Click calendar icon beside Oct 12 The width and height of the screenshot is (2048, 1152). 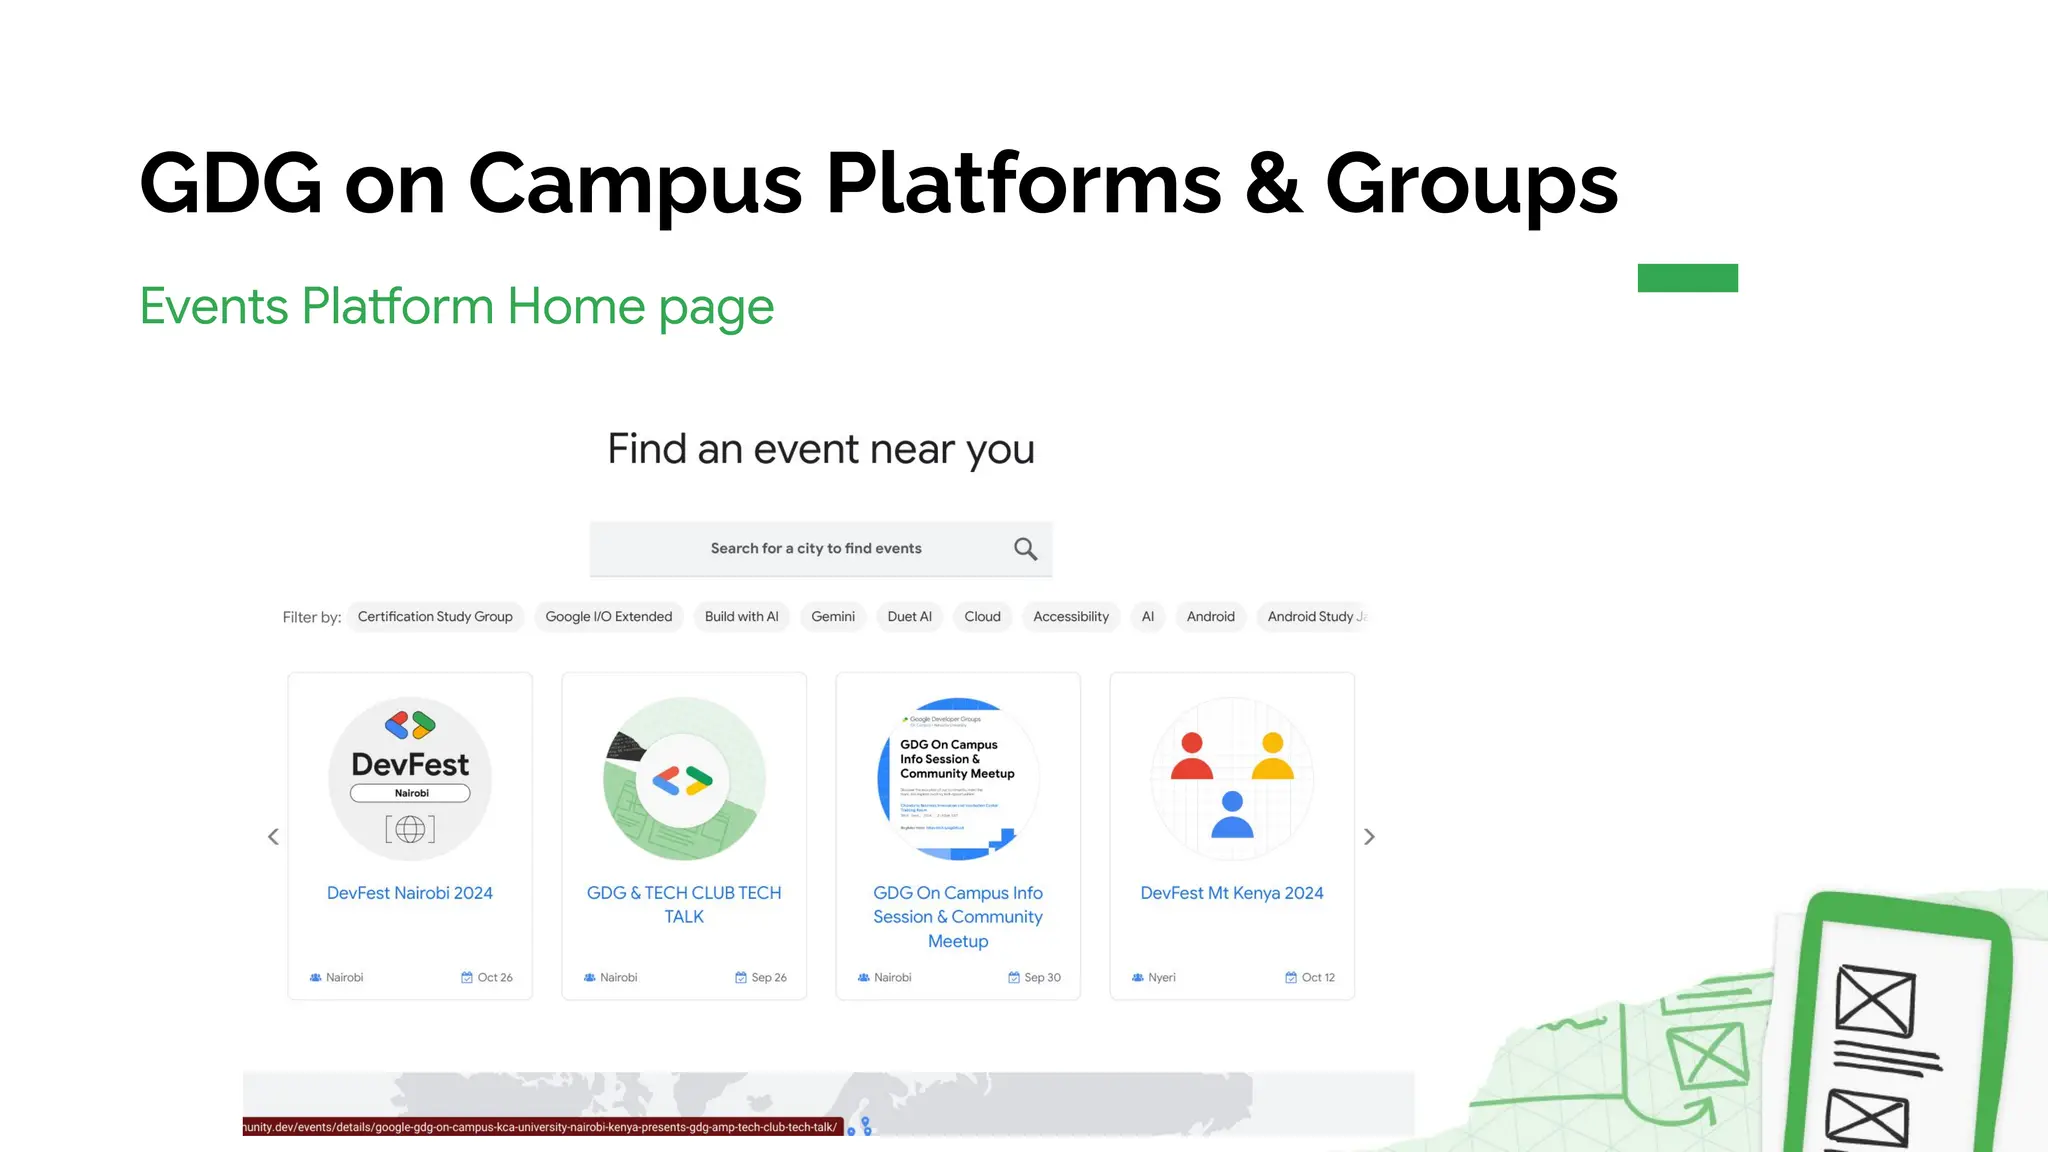[x=1291, y=978]
